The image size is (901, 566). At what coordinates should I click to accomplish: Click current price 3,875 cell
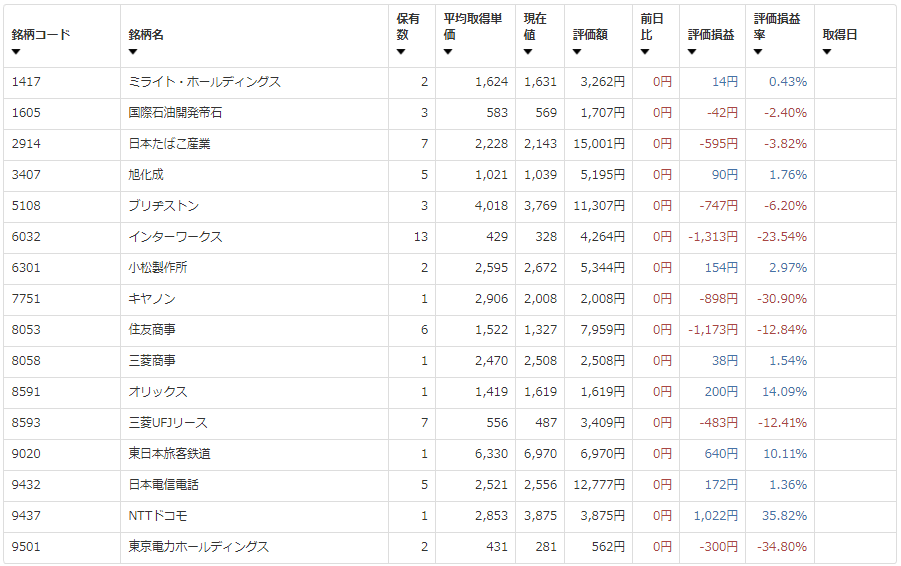pos(540,516)
